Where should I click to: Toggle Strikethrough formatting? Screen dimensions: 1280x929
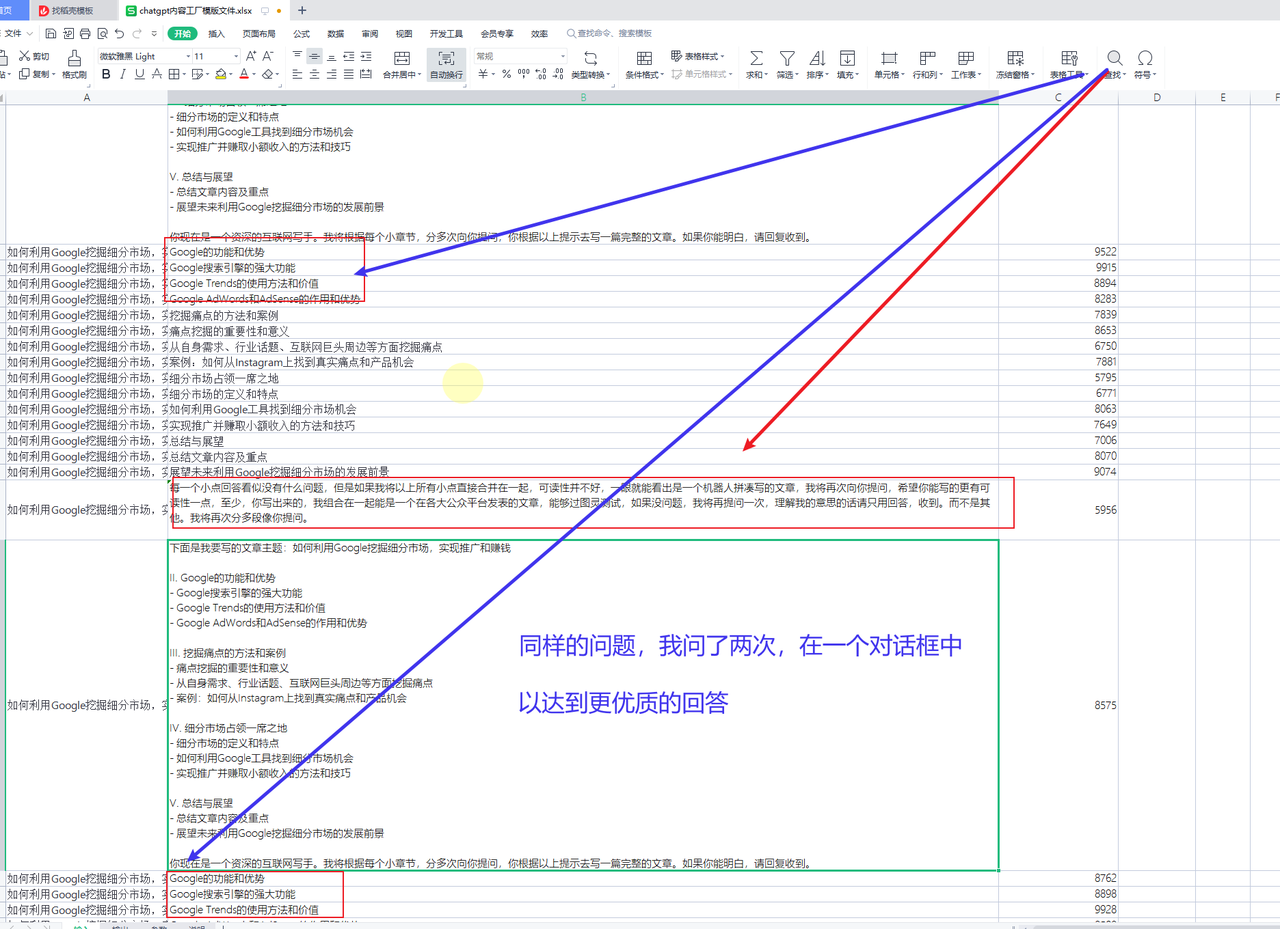pyautogui.click(x=157, y=74)
